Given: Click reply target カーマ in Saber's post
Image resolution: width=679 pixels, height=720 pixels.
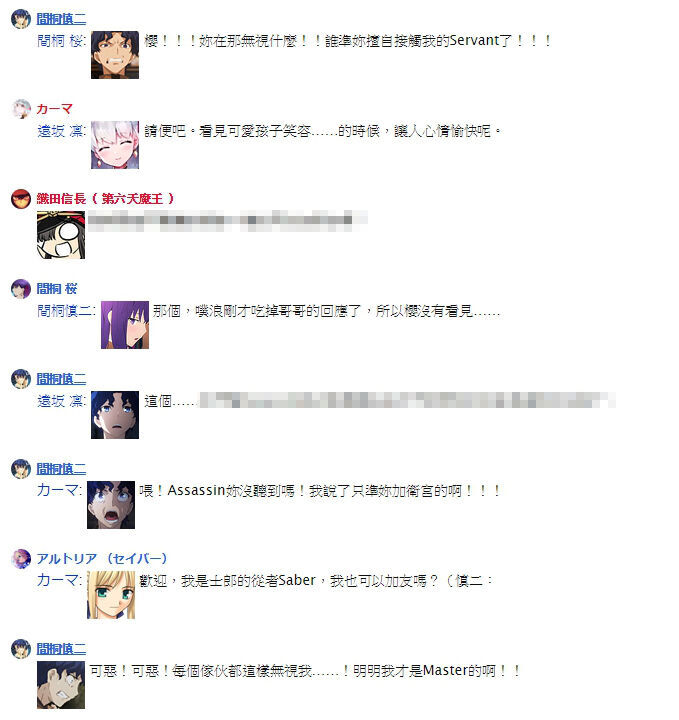Looking at the screenshot, I should point(60,581).
